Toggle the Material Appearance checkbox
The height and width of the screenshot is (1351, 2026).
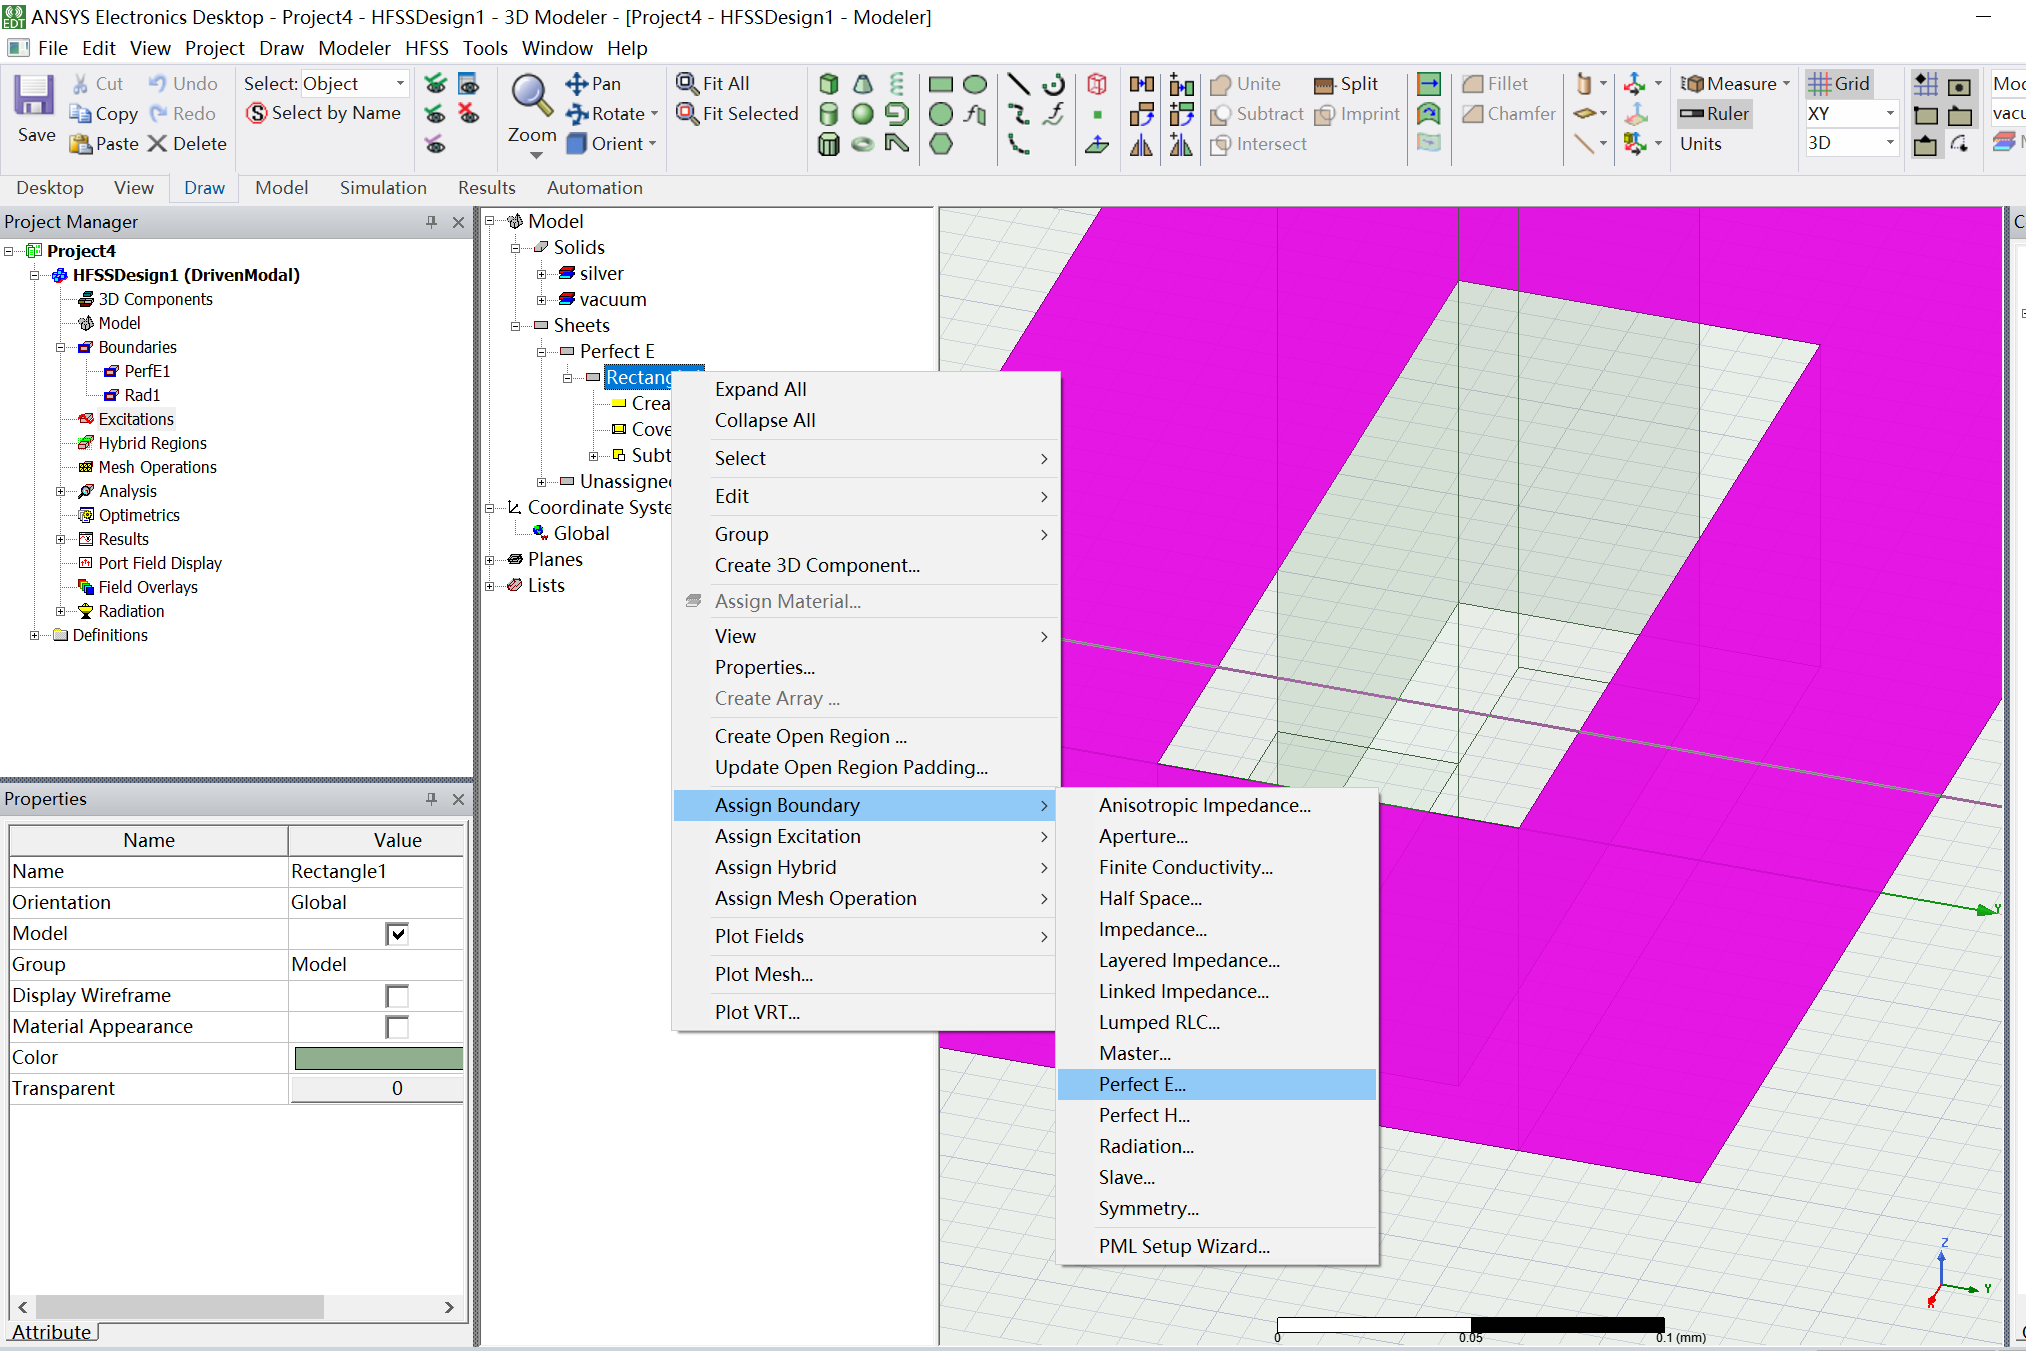coord(397,1027)
